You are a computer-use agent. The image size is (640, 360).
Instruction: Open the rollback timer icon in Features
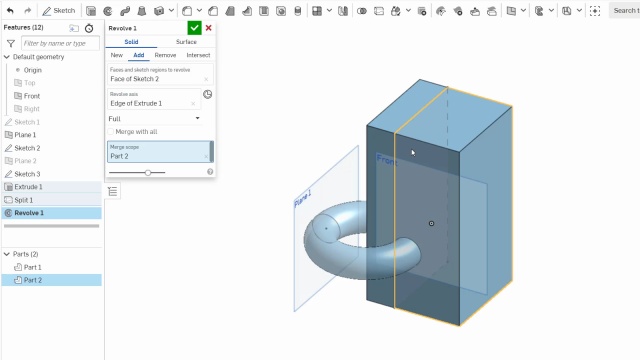pos(89,28)
